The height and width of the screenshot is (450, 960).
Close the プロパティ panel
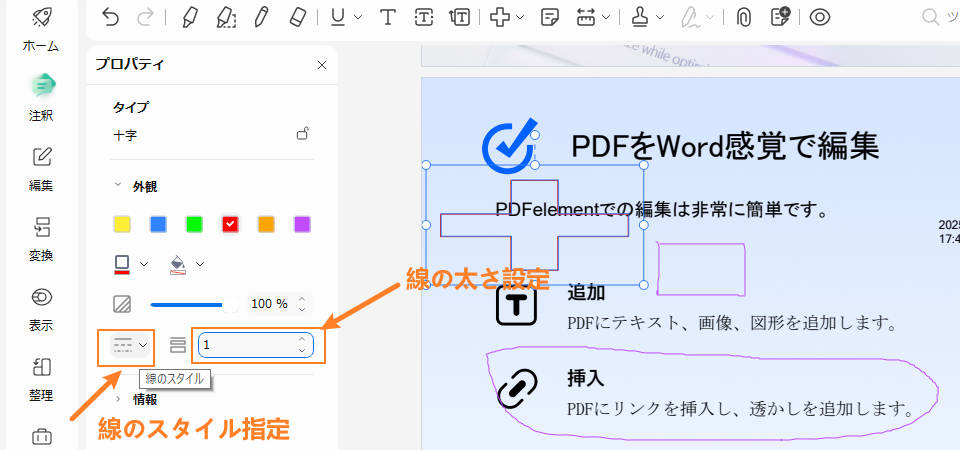[x=322, y=65]
